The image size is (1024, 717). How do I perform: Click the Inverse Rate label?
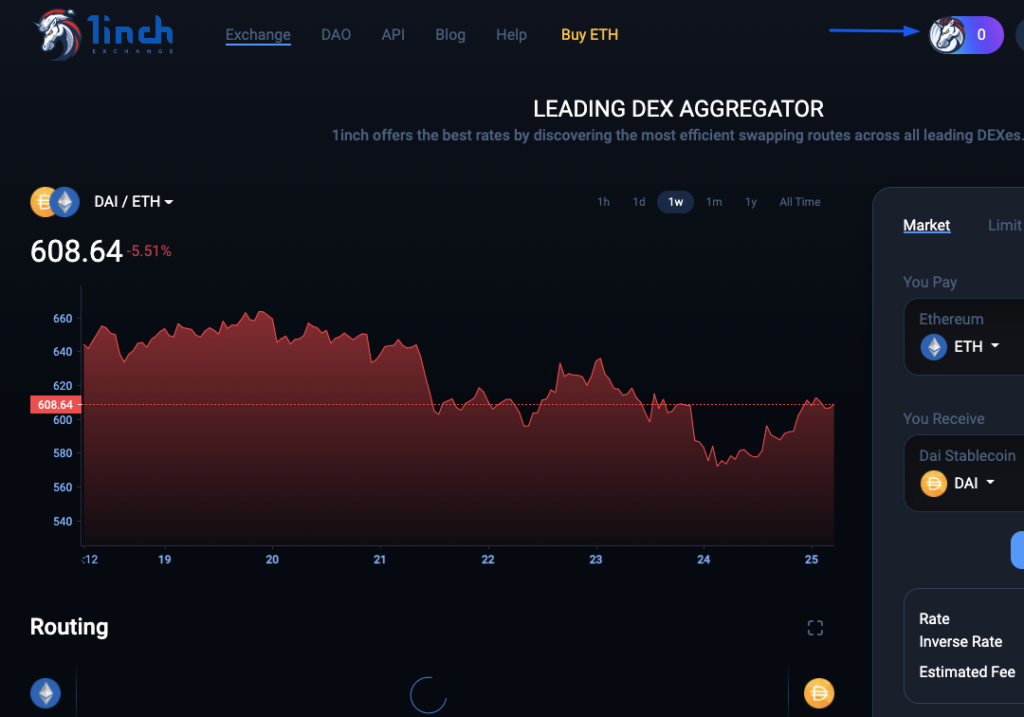click(x=961, y=642)
